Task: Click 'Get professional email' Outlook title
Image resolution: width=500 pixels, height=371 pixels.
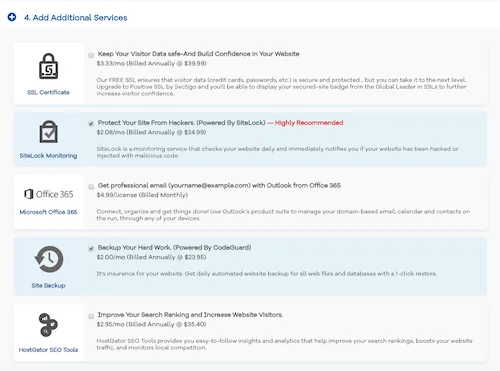Action: (x=219, y=185)
